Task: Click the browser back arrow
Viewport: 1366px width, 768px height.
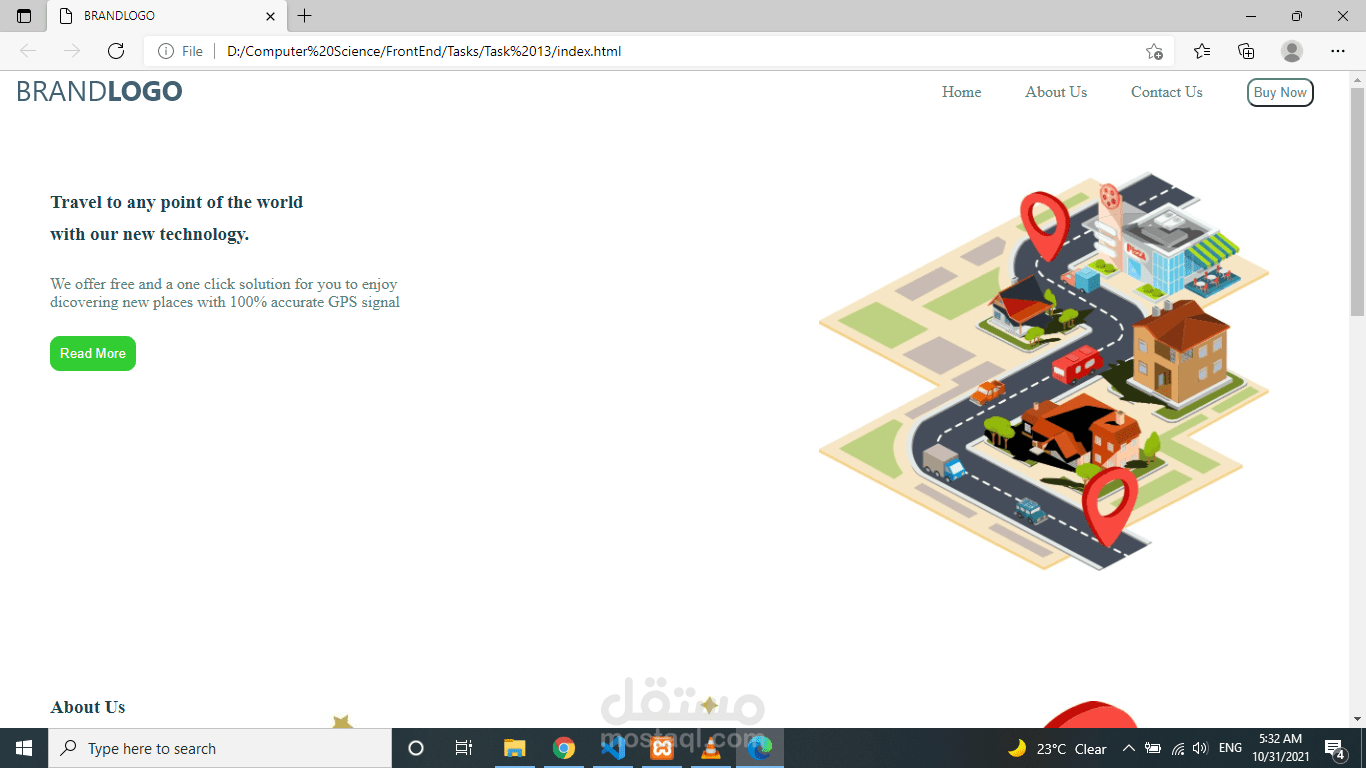Action: point(28,51)
